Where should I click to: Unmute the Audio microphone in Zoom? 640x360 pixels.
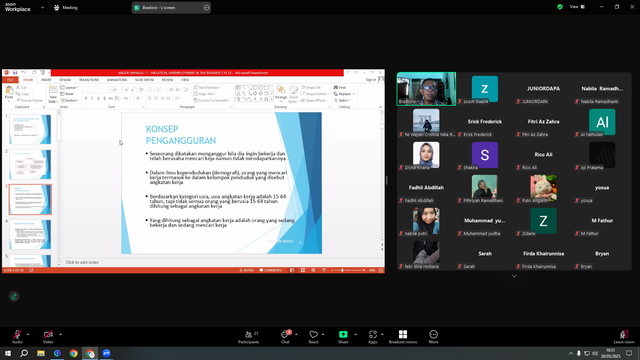[17, 336]
